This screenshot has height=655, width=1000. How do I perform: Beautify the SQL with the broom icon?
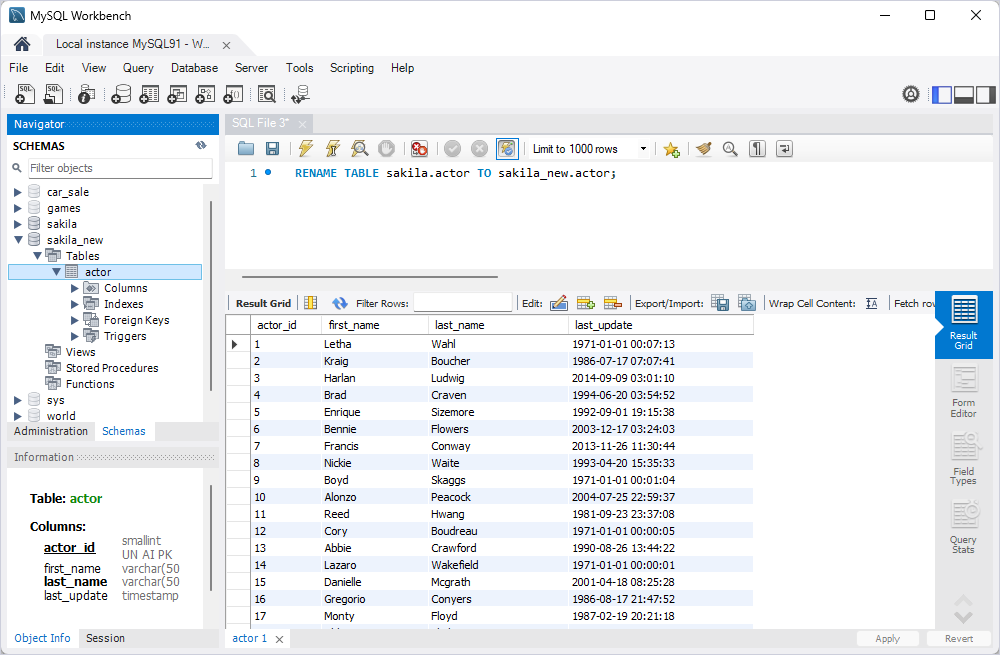click(x=703, y=149)
